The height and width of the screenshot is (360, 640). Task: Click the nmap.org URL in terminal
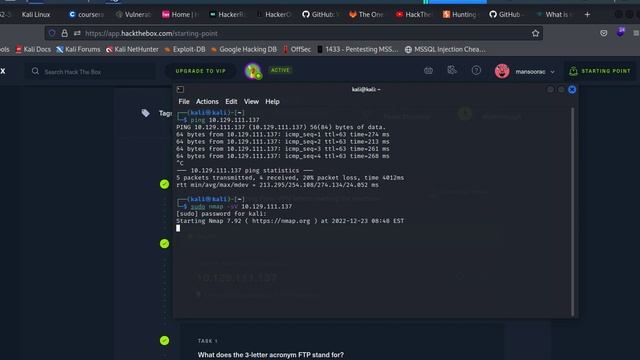point(281,221)
